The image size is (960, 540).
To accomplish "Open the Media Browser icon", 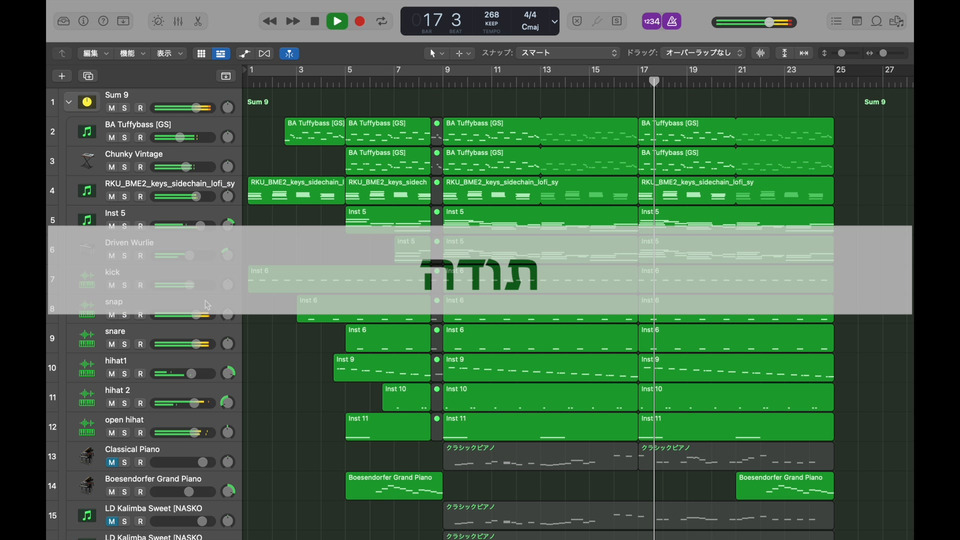I will [897, 21].
